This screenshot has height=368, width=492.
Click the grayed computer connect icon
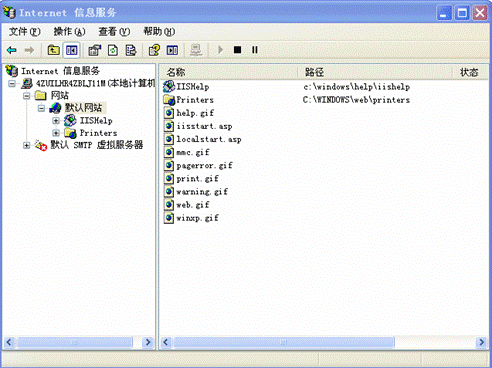click(x=196, y=50)
